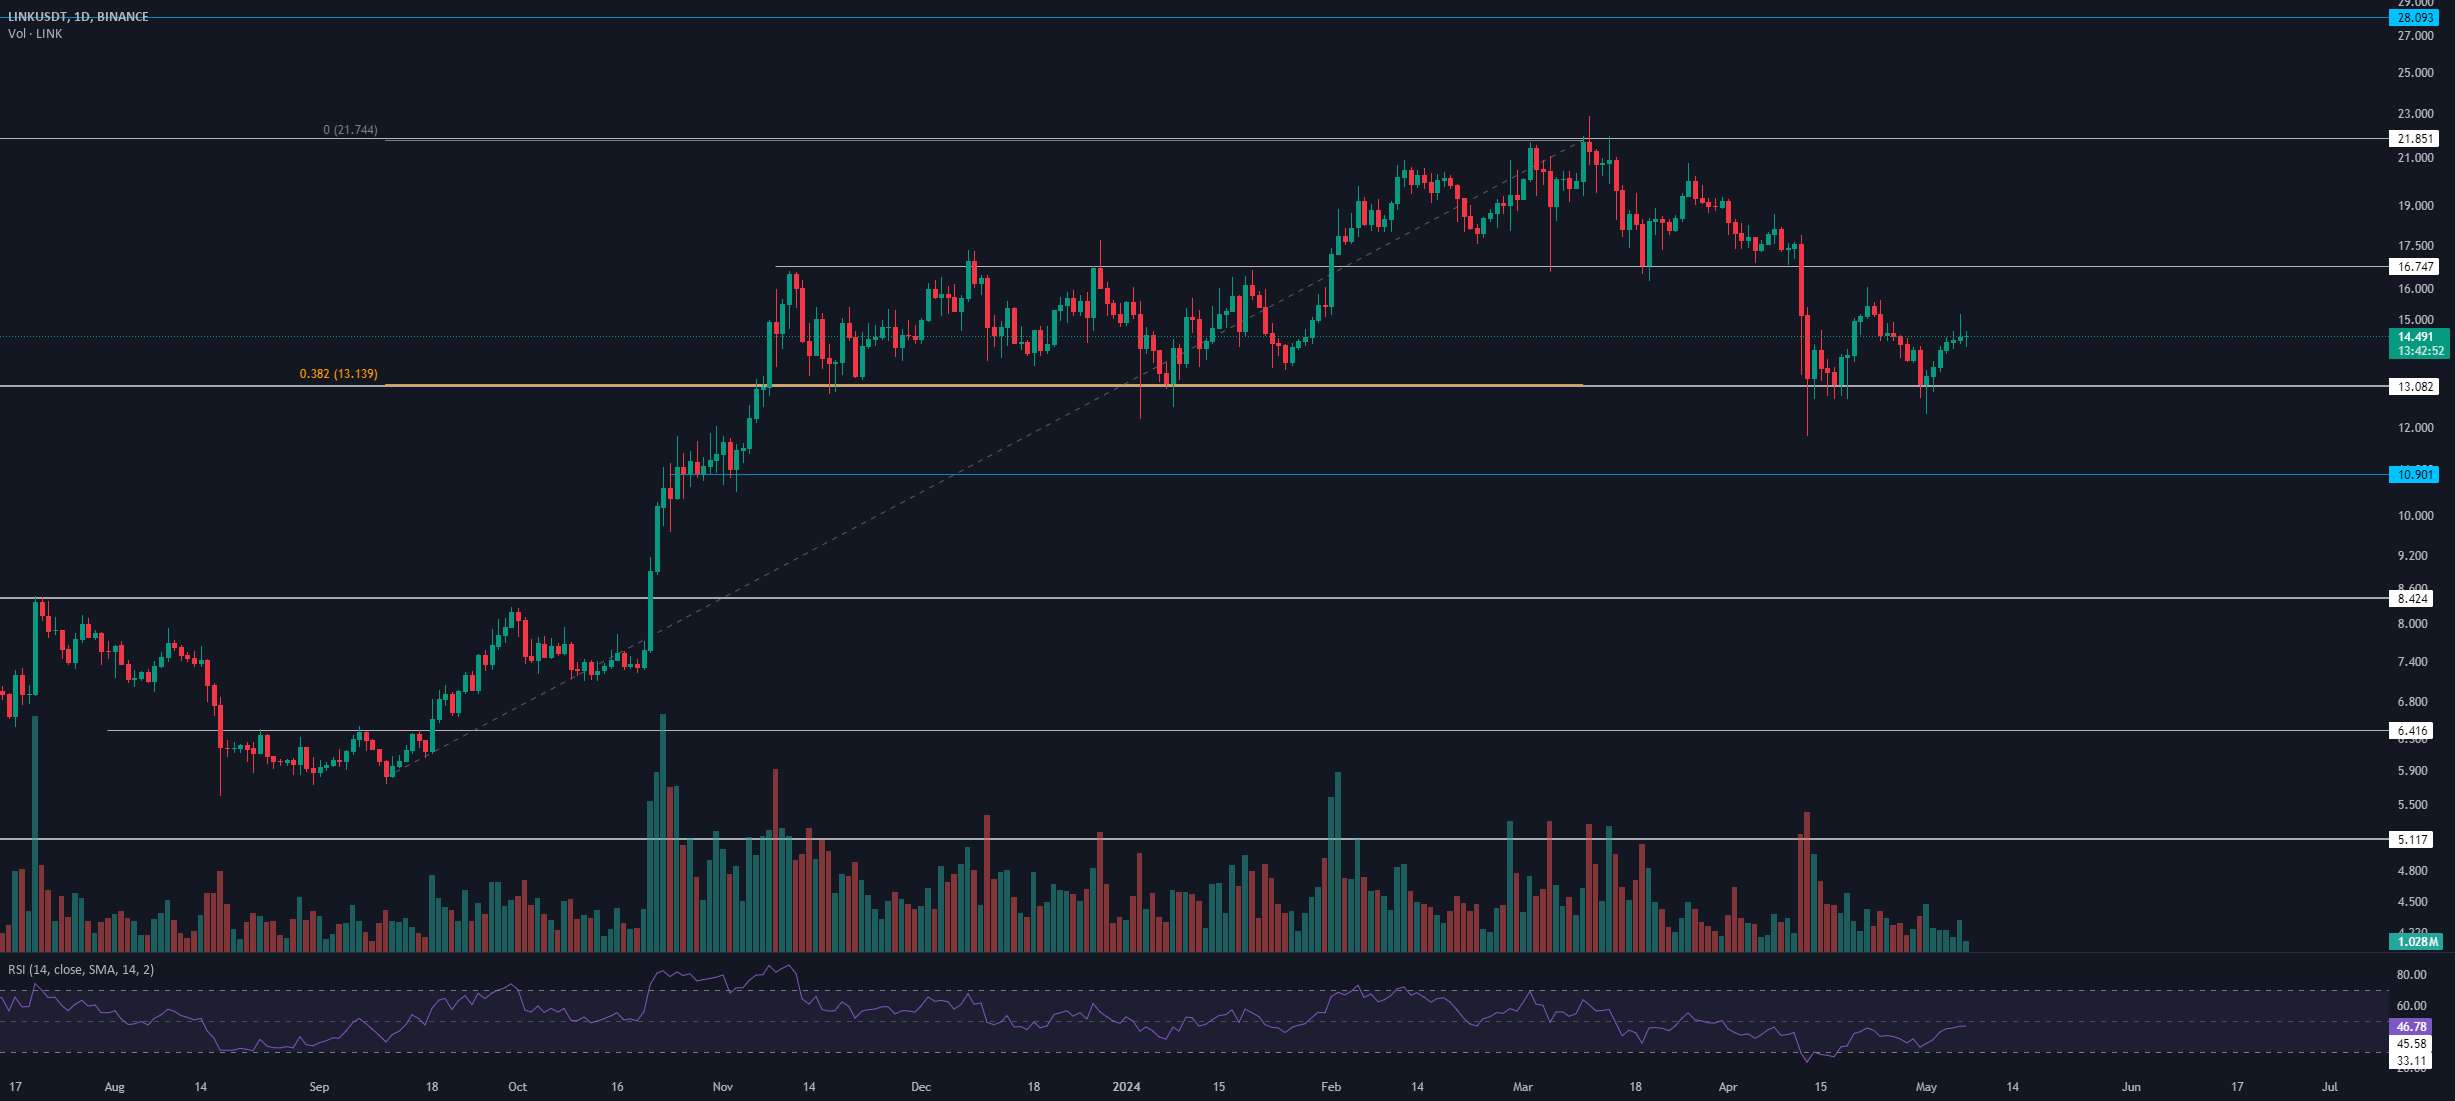This screenshot has width=2455, height=1101.
Task: Select the 13.082 support line label
Action: 2414,387
